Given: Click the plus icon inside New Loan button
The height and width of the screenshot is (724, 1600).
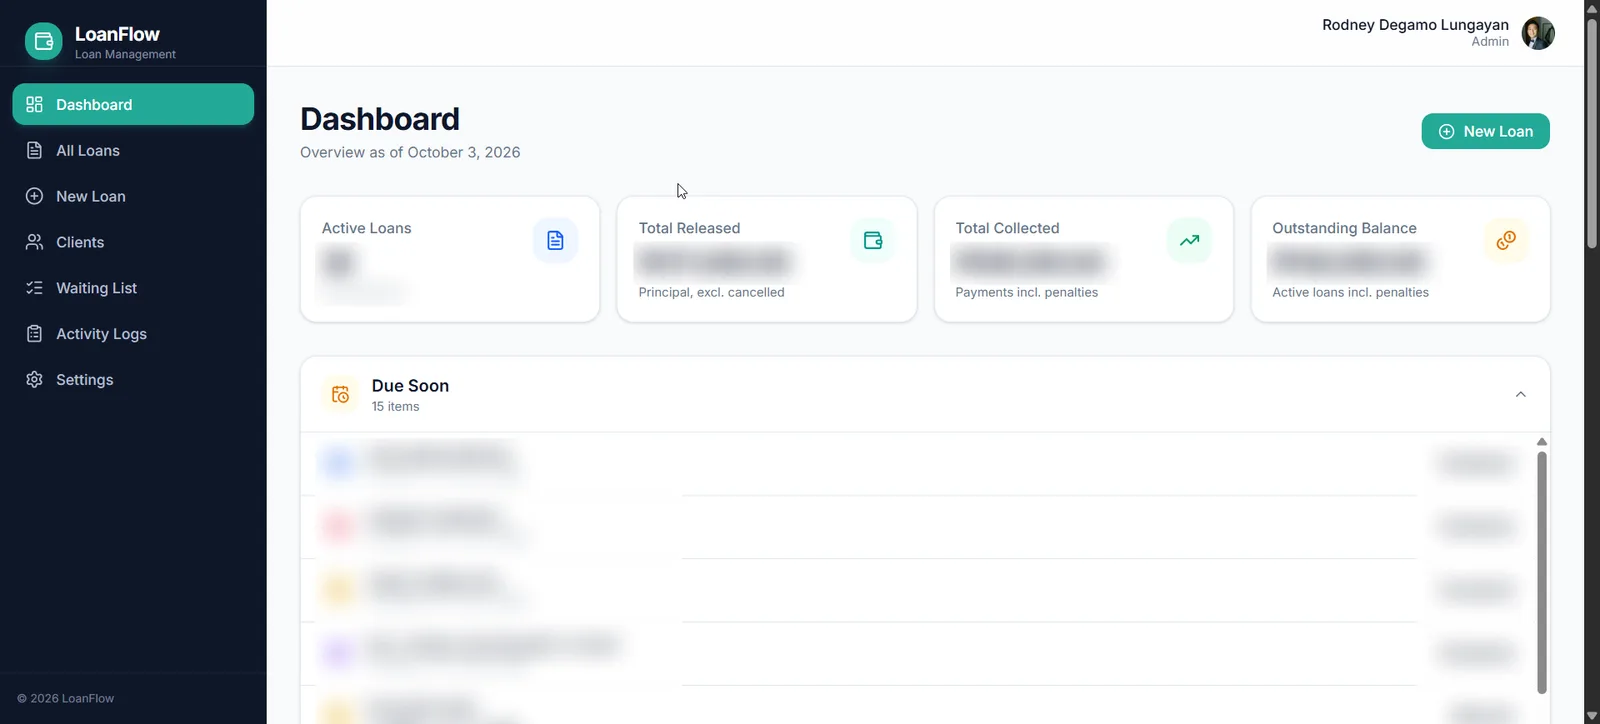Looking at the screenshot, I should [1446, 131].
